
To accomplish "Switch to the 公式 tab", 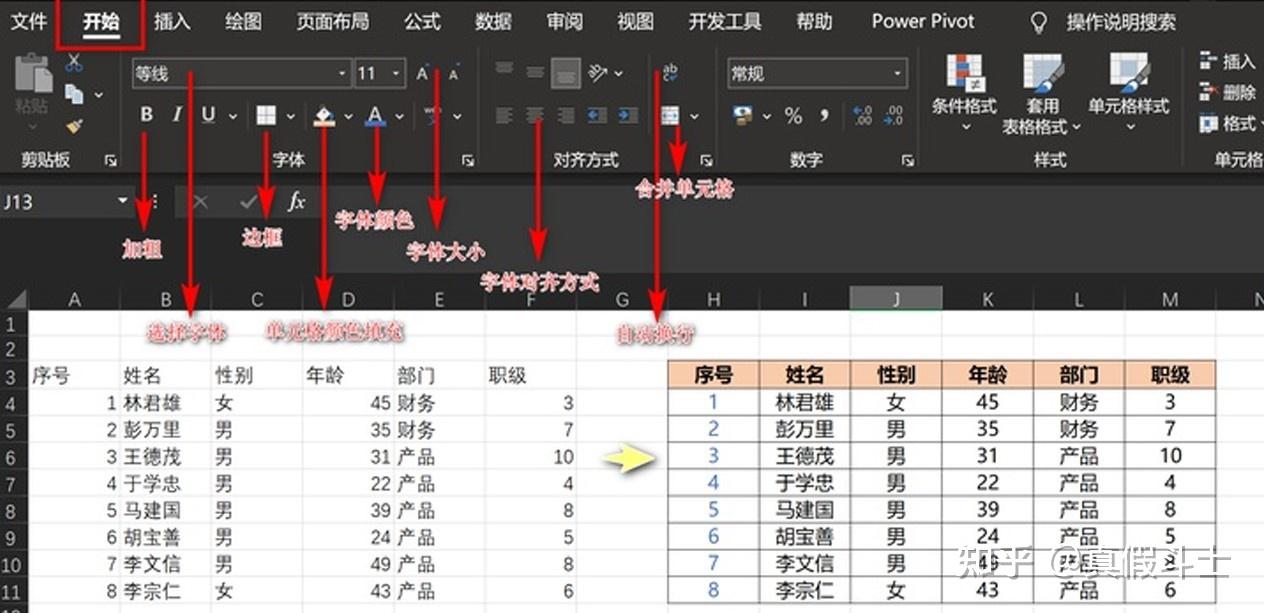I will point(422,21).
